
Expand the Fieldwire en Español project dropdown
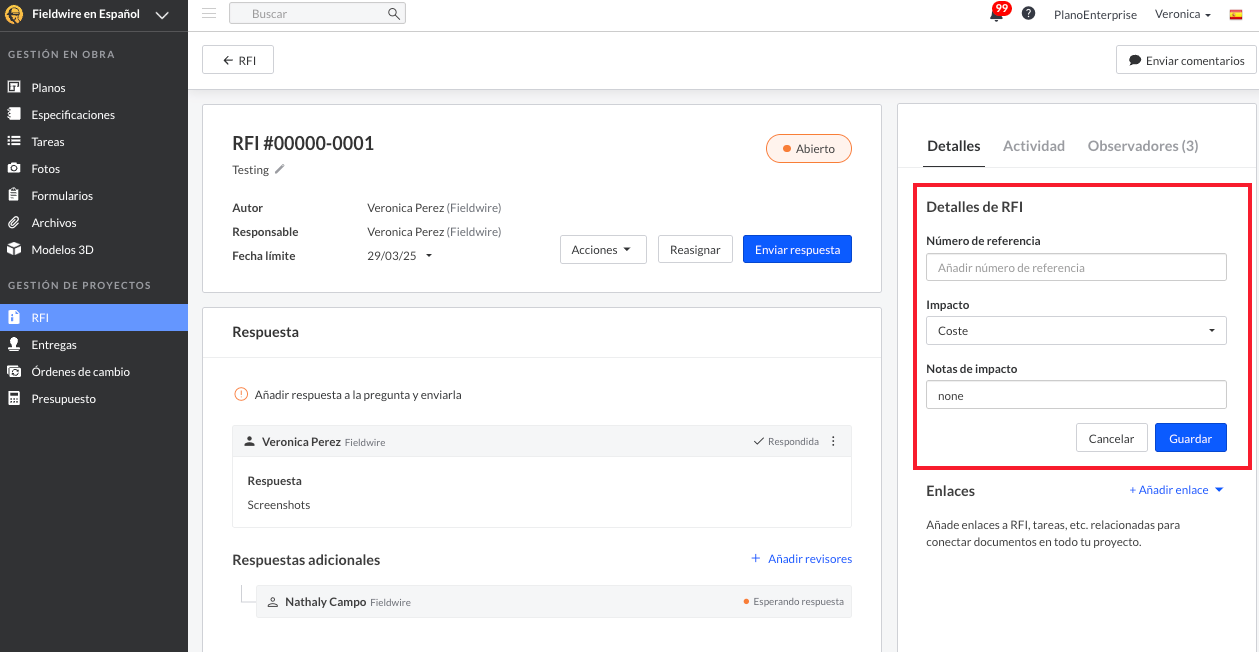[162, 15]
